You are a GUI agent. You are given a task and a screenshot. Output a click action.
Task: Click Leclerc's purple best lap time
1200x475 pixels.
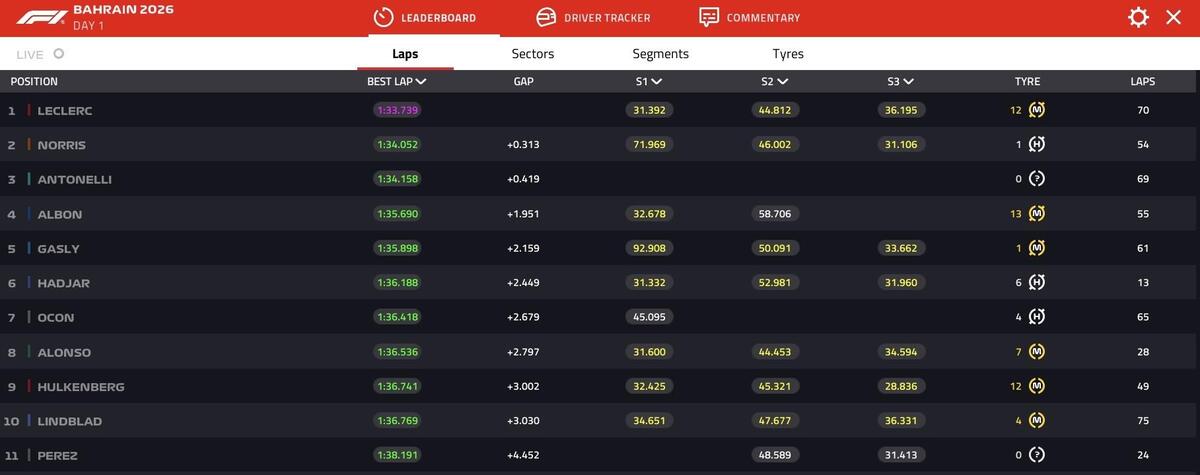(x=397, y=110)
